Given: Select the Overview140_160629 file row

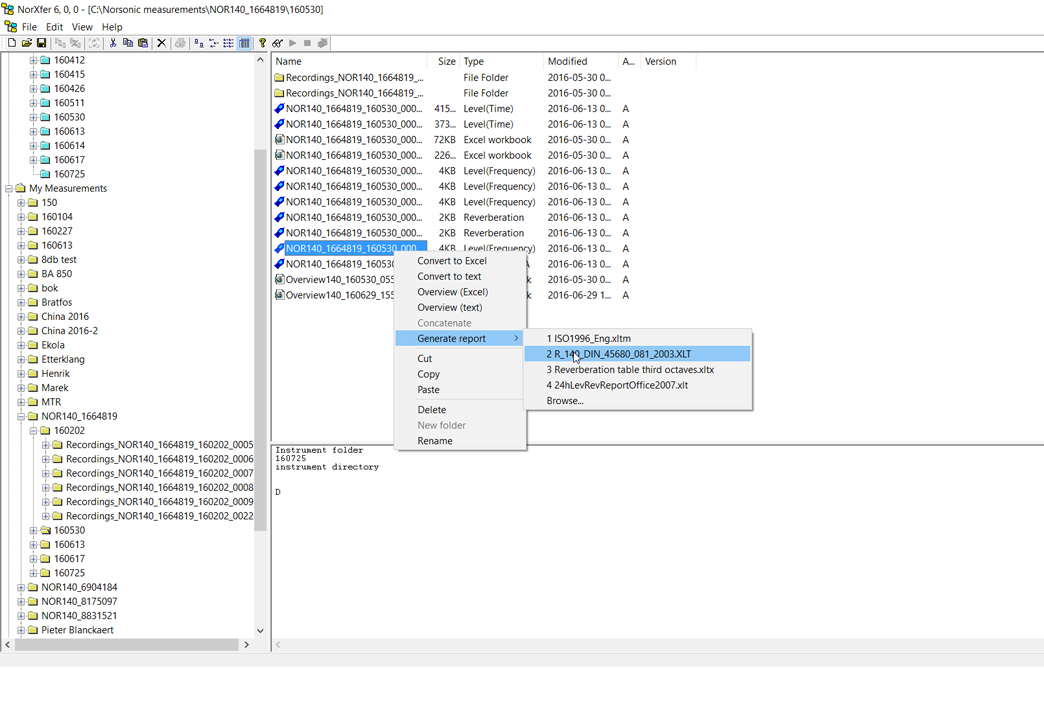Looking at the screenshot, I should point(340,295).
